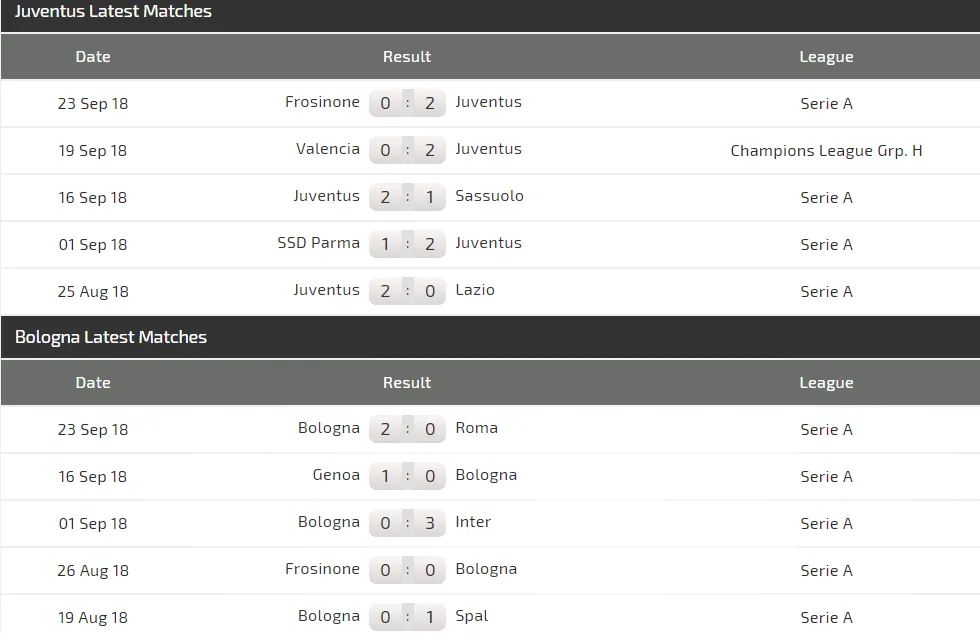Viewport: 980px width, 633px height.
Task: Open the Roma team link
Action: [x=476, y=428]
